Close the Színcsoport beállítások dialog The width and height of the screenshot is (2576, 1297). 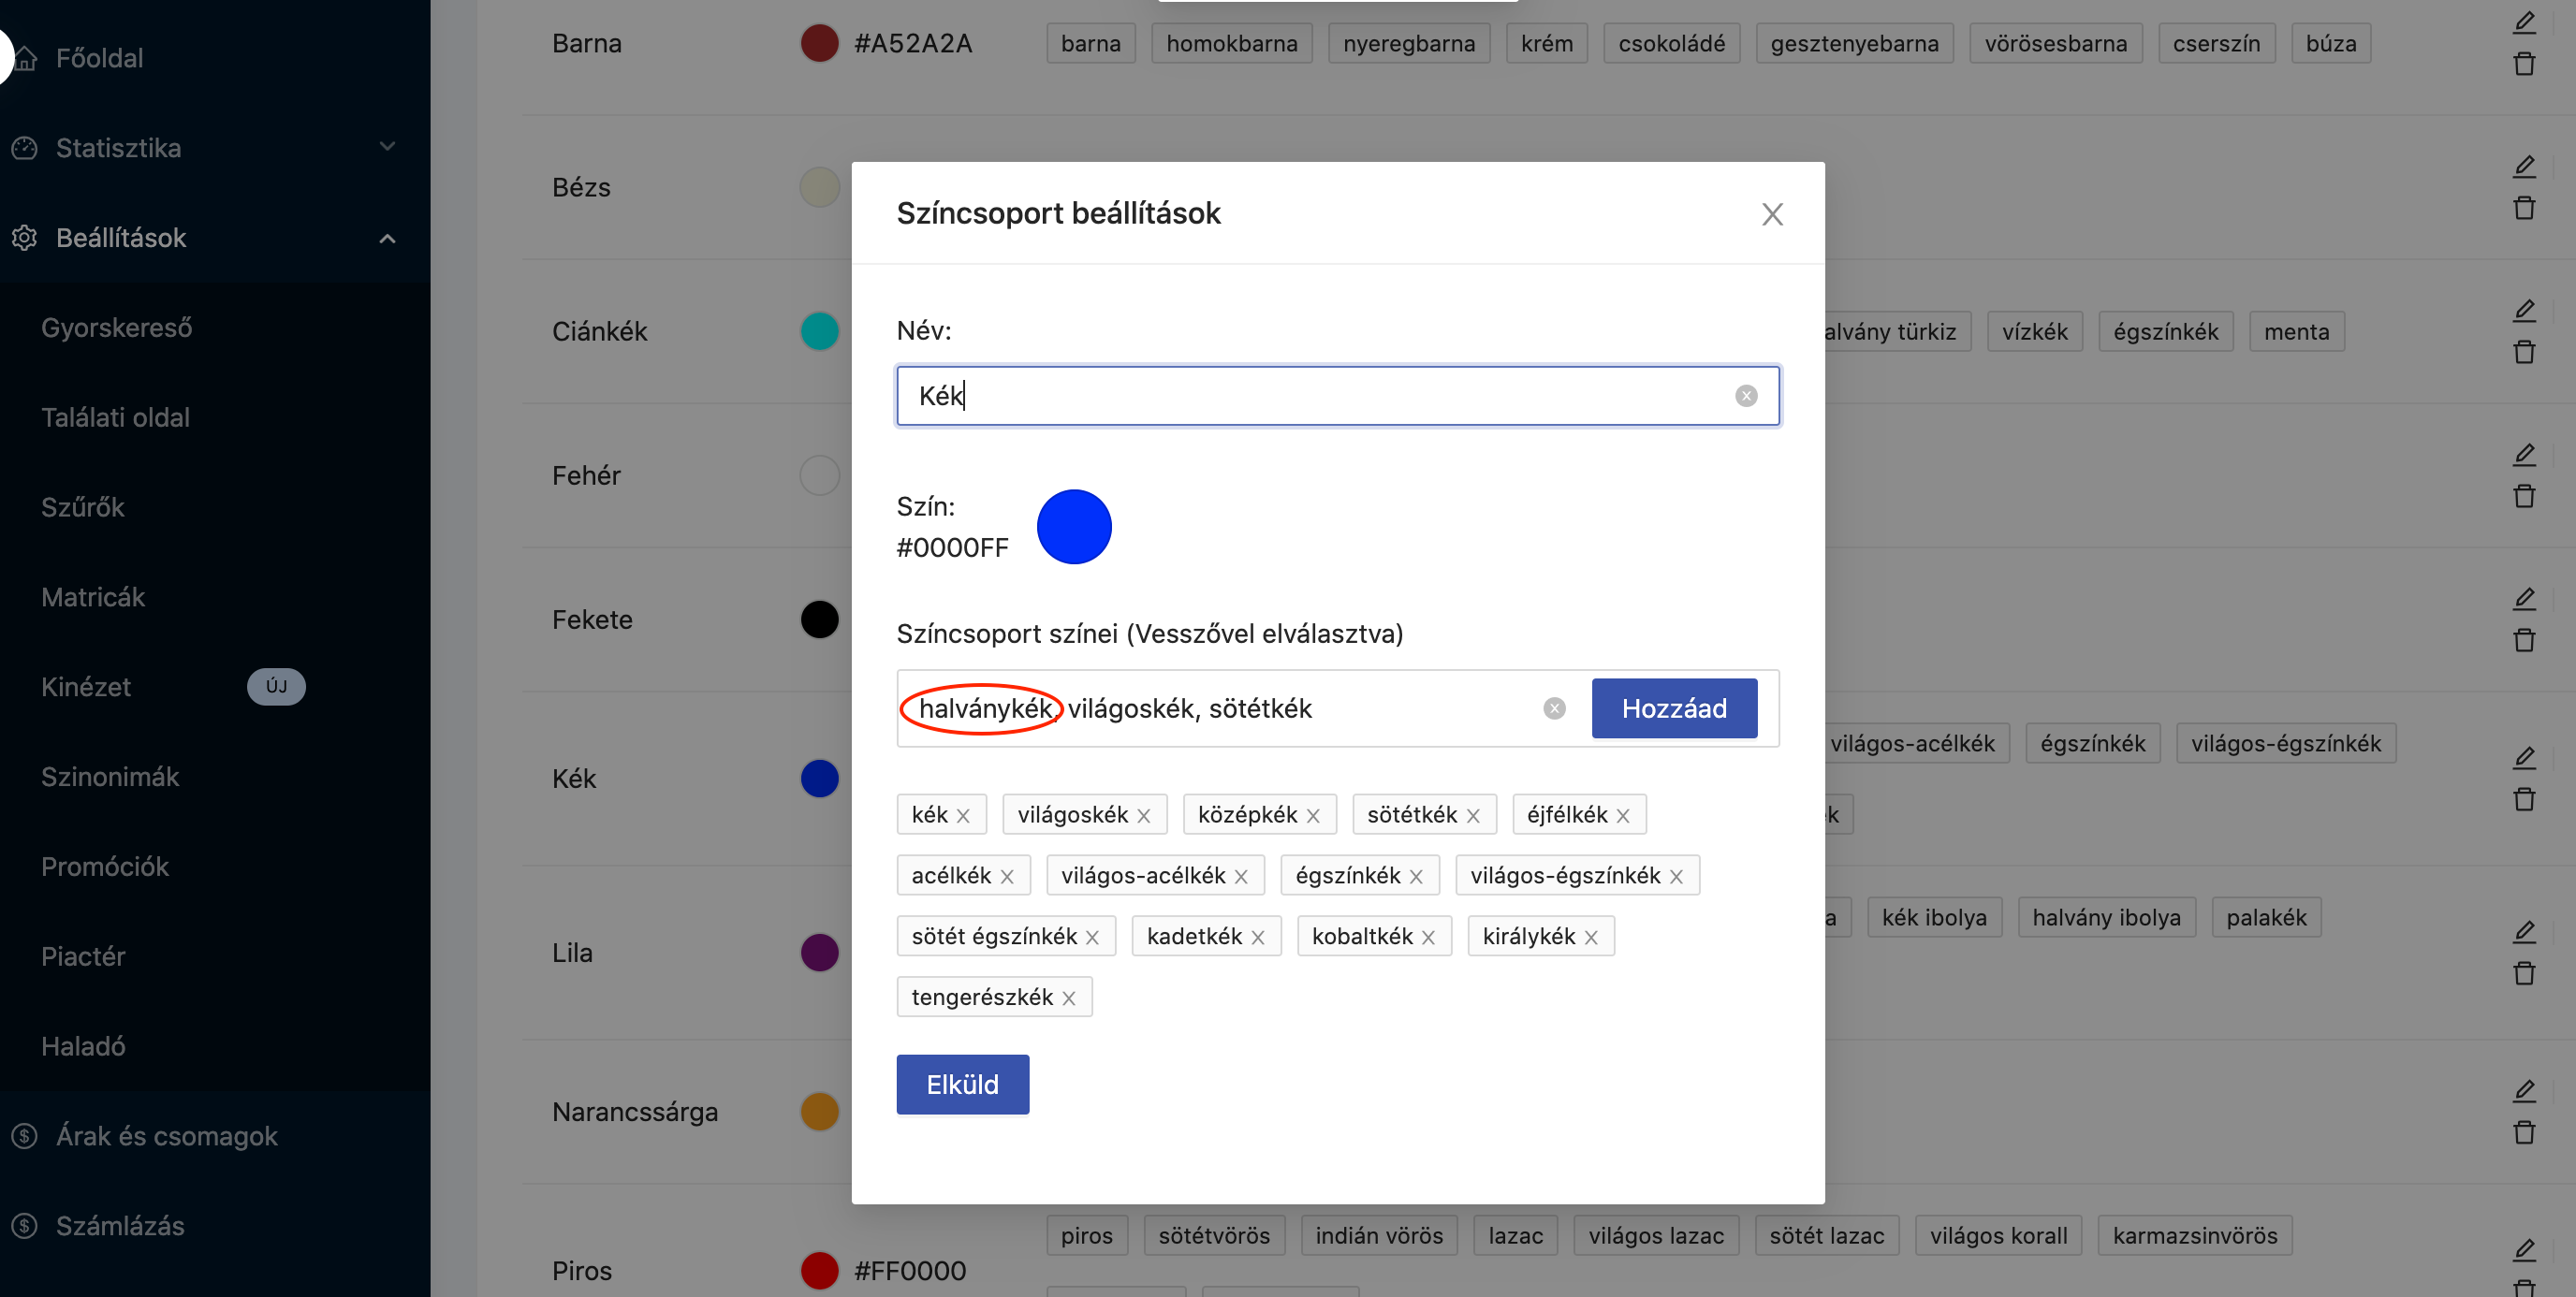click(x=1772, y=214)
